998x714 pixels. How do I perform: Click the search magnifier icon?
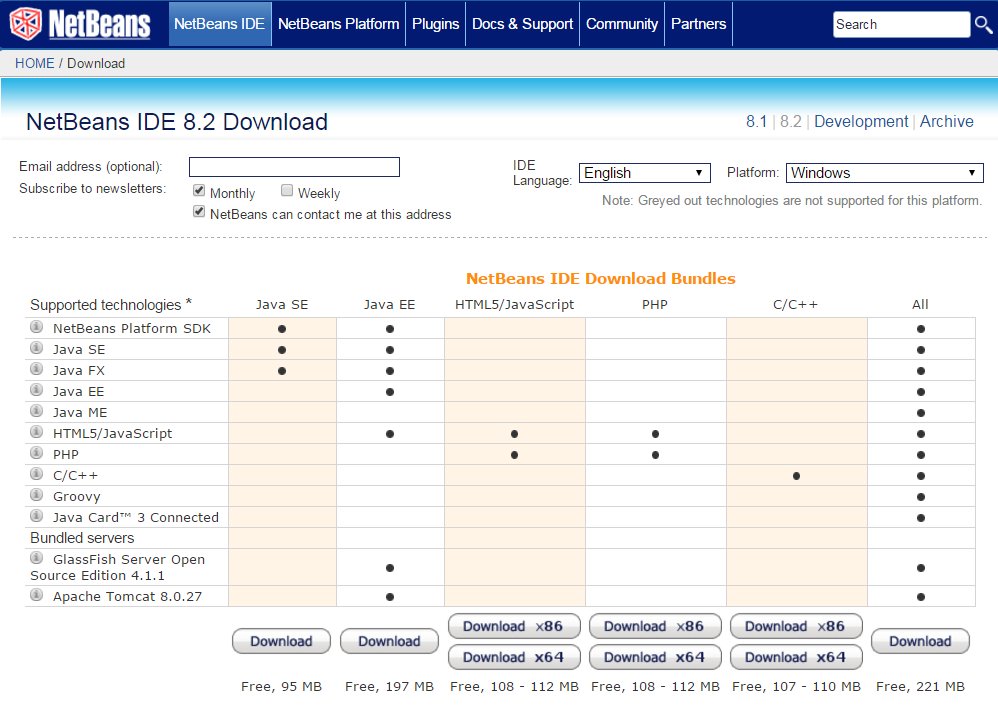[983, 25]
